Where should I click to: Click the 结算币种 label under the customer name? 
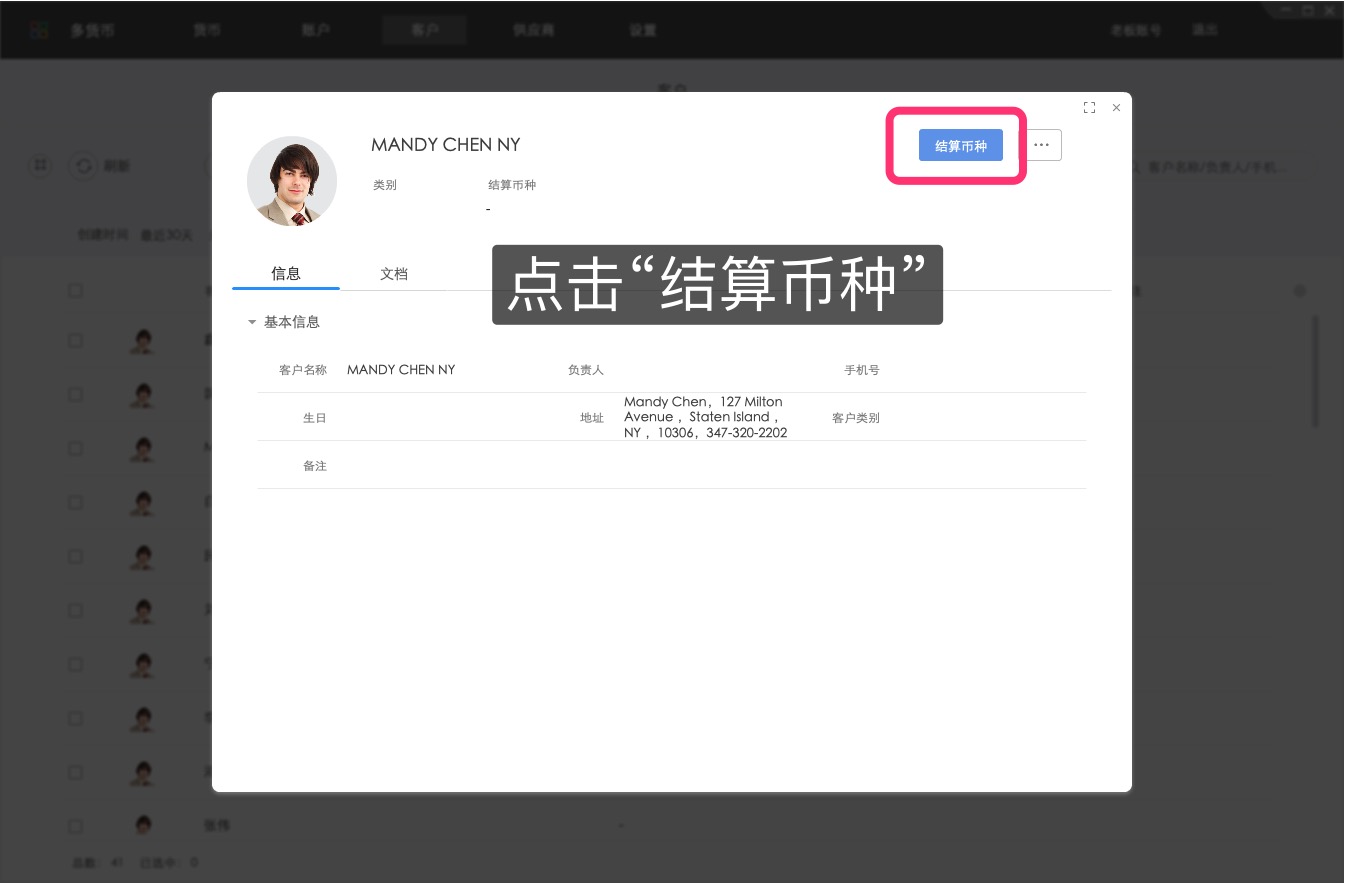pos(512,185)
